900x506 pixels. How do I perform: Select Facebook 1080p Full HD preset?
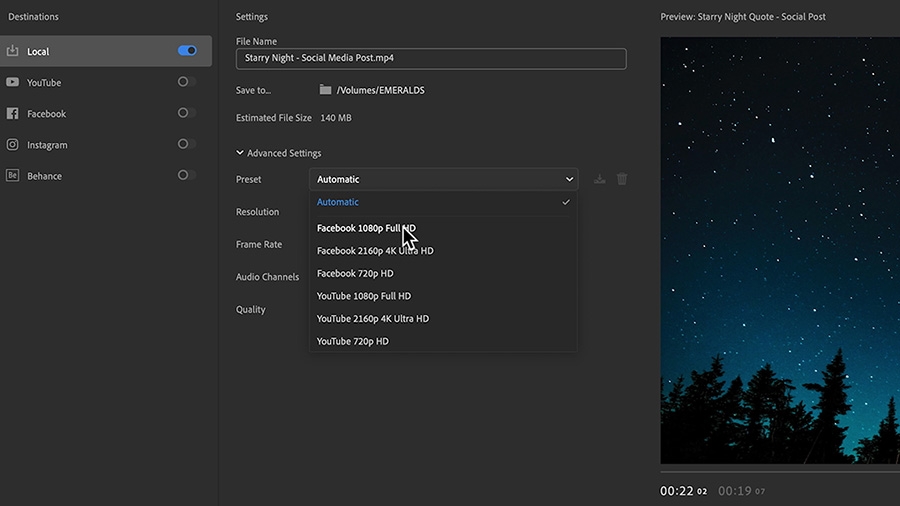(x=444, y=228)
